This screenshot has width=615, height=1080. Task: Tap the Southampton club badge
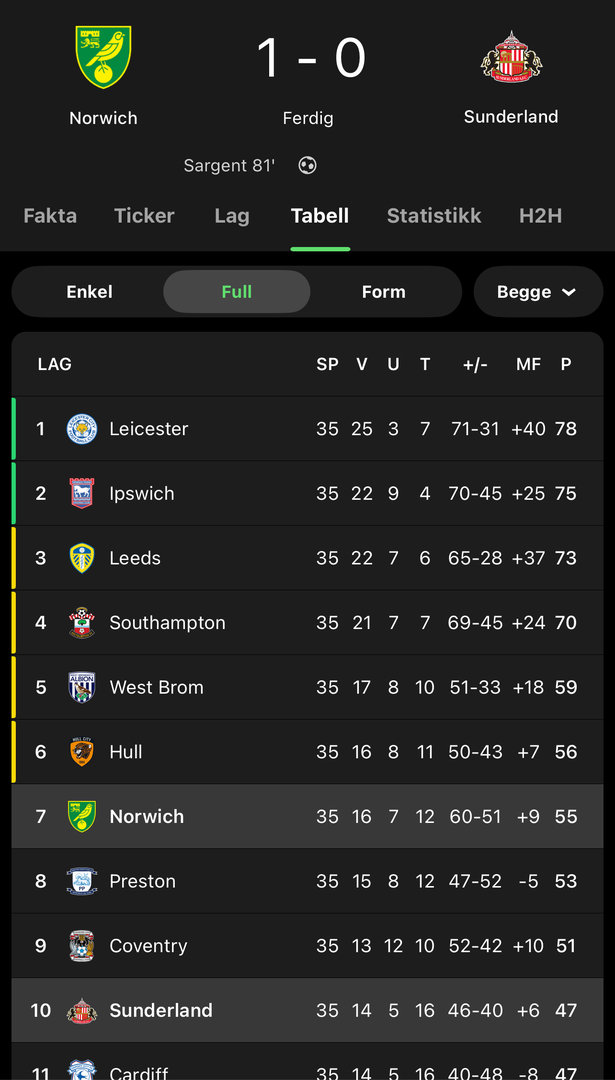tap(82, 623)
